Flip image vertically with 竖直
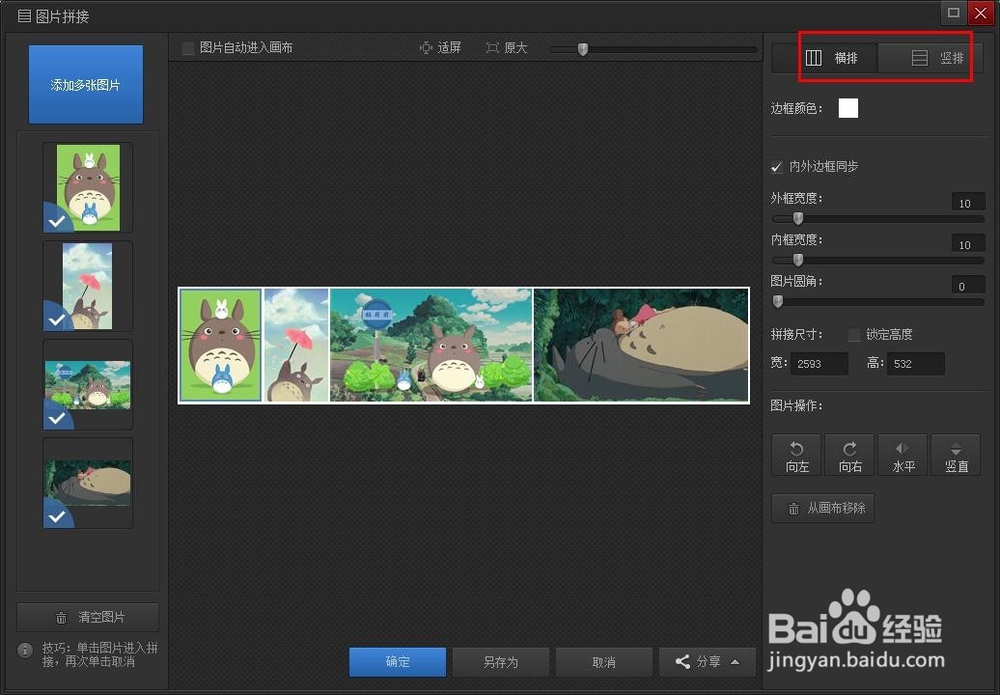The width and height of the screenshot is (1000, 695). [x=956, y=455]
